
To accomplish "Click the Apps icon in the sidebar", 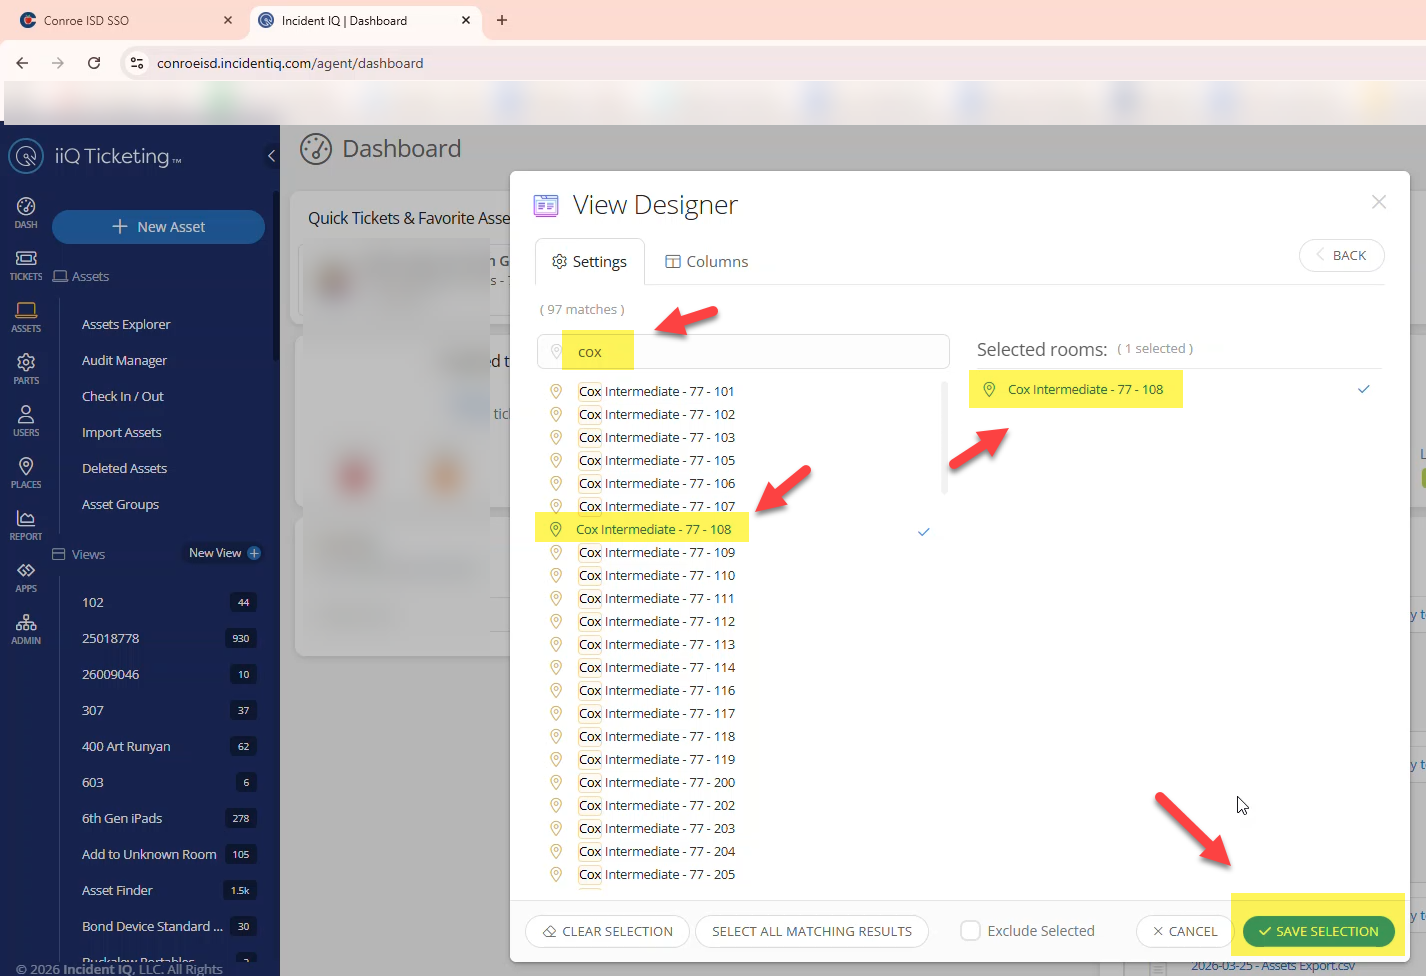I will click(26, 570).
